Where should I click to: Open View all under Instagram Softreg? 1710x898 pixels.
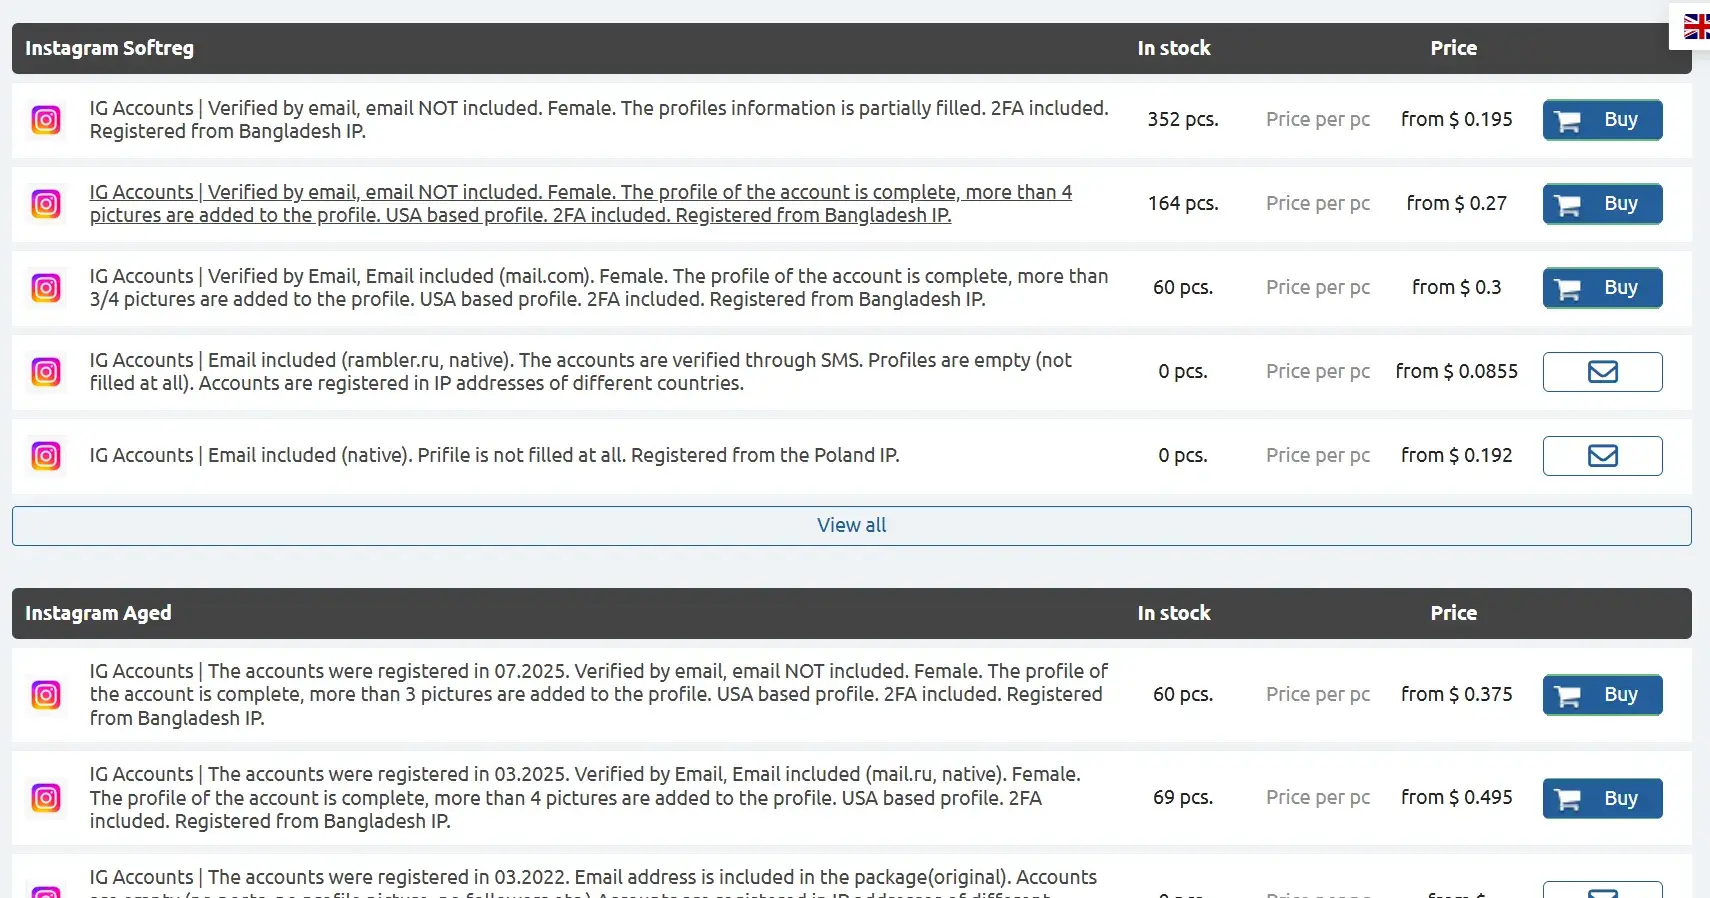(851, 526)
